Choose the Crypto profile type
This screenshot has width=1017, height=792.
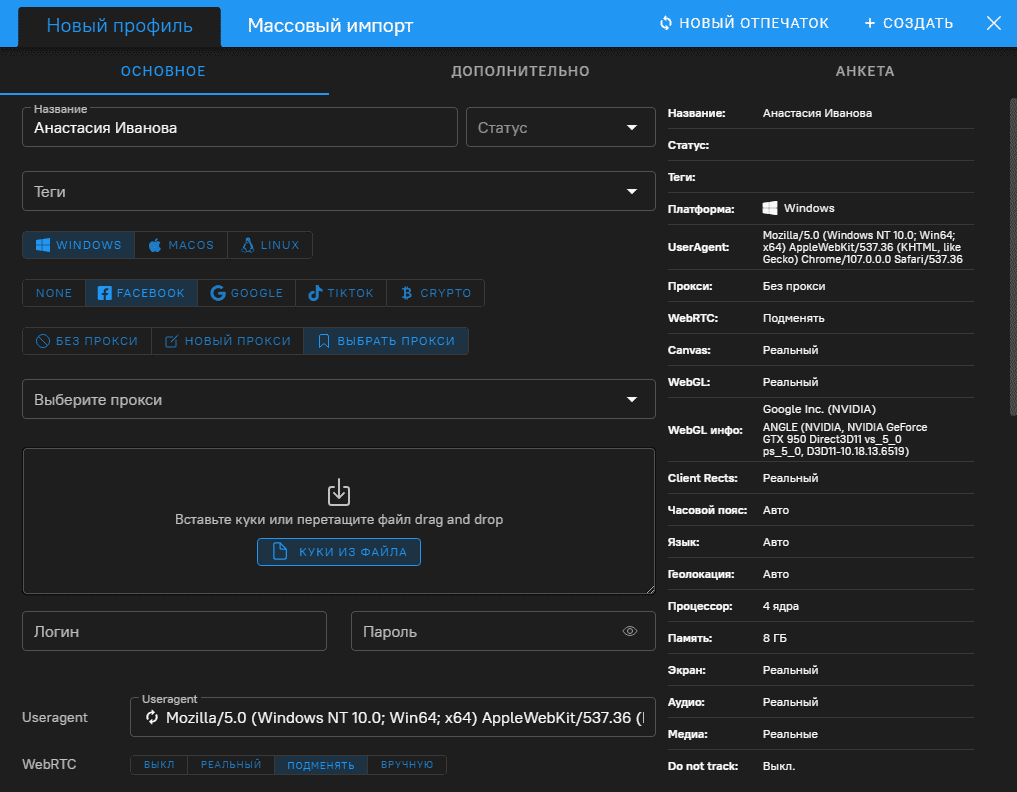click(x=435, y=293)
